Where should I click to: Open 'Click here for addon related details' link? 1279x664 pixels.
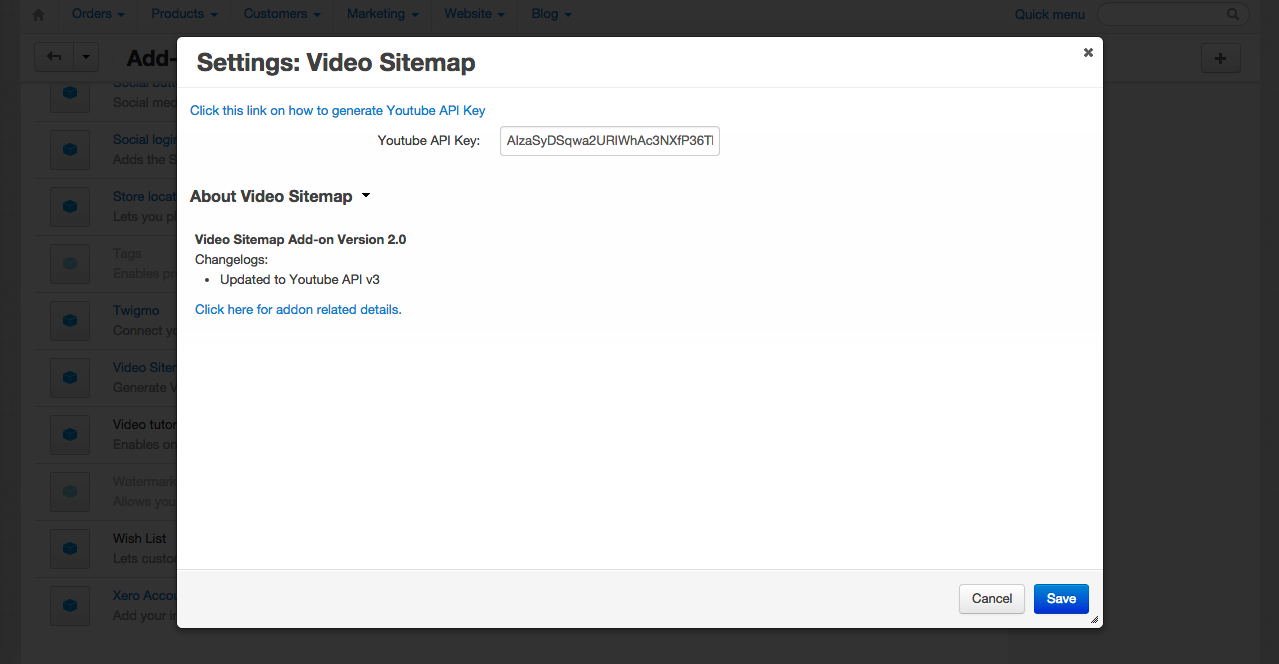(x=298, y=309)
